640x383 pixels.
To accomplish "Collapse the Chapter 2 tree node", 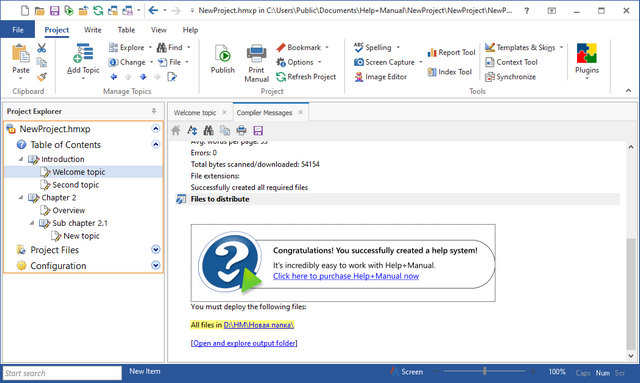I will pos(21,198).
